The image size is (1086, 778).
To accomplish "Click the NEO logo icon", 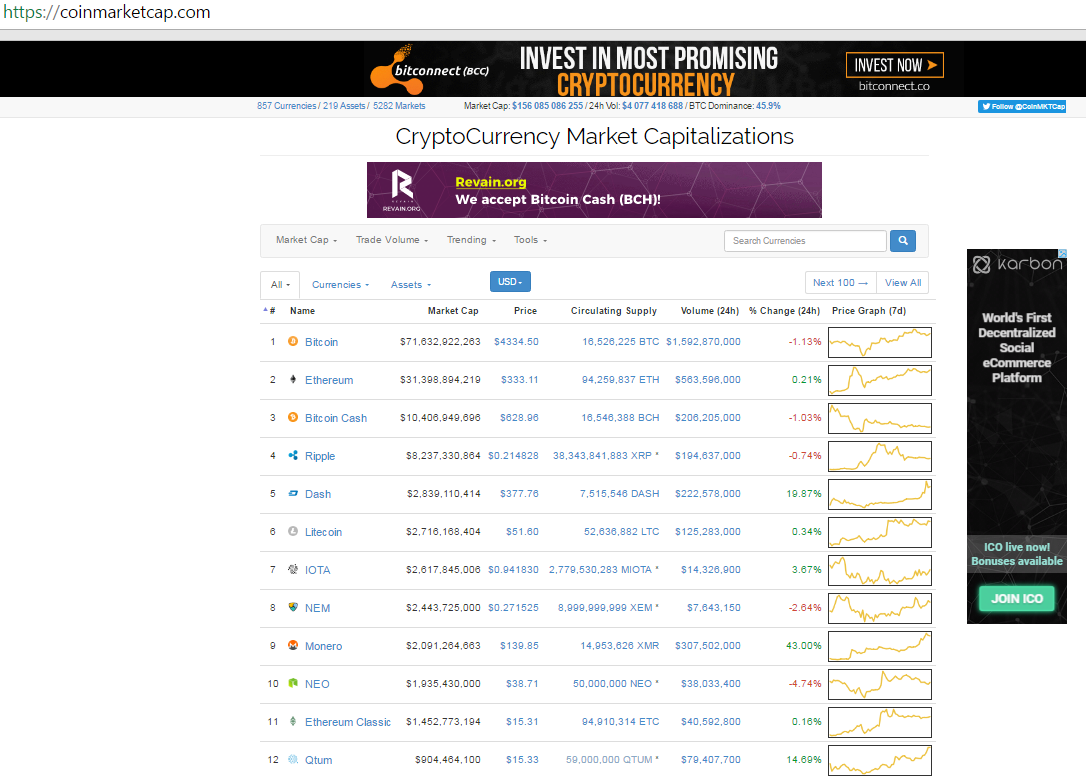I will pos(293,684).
